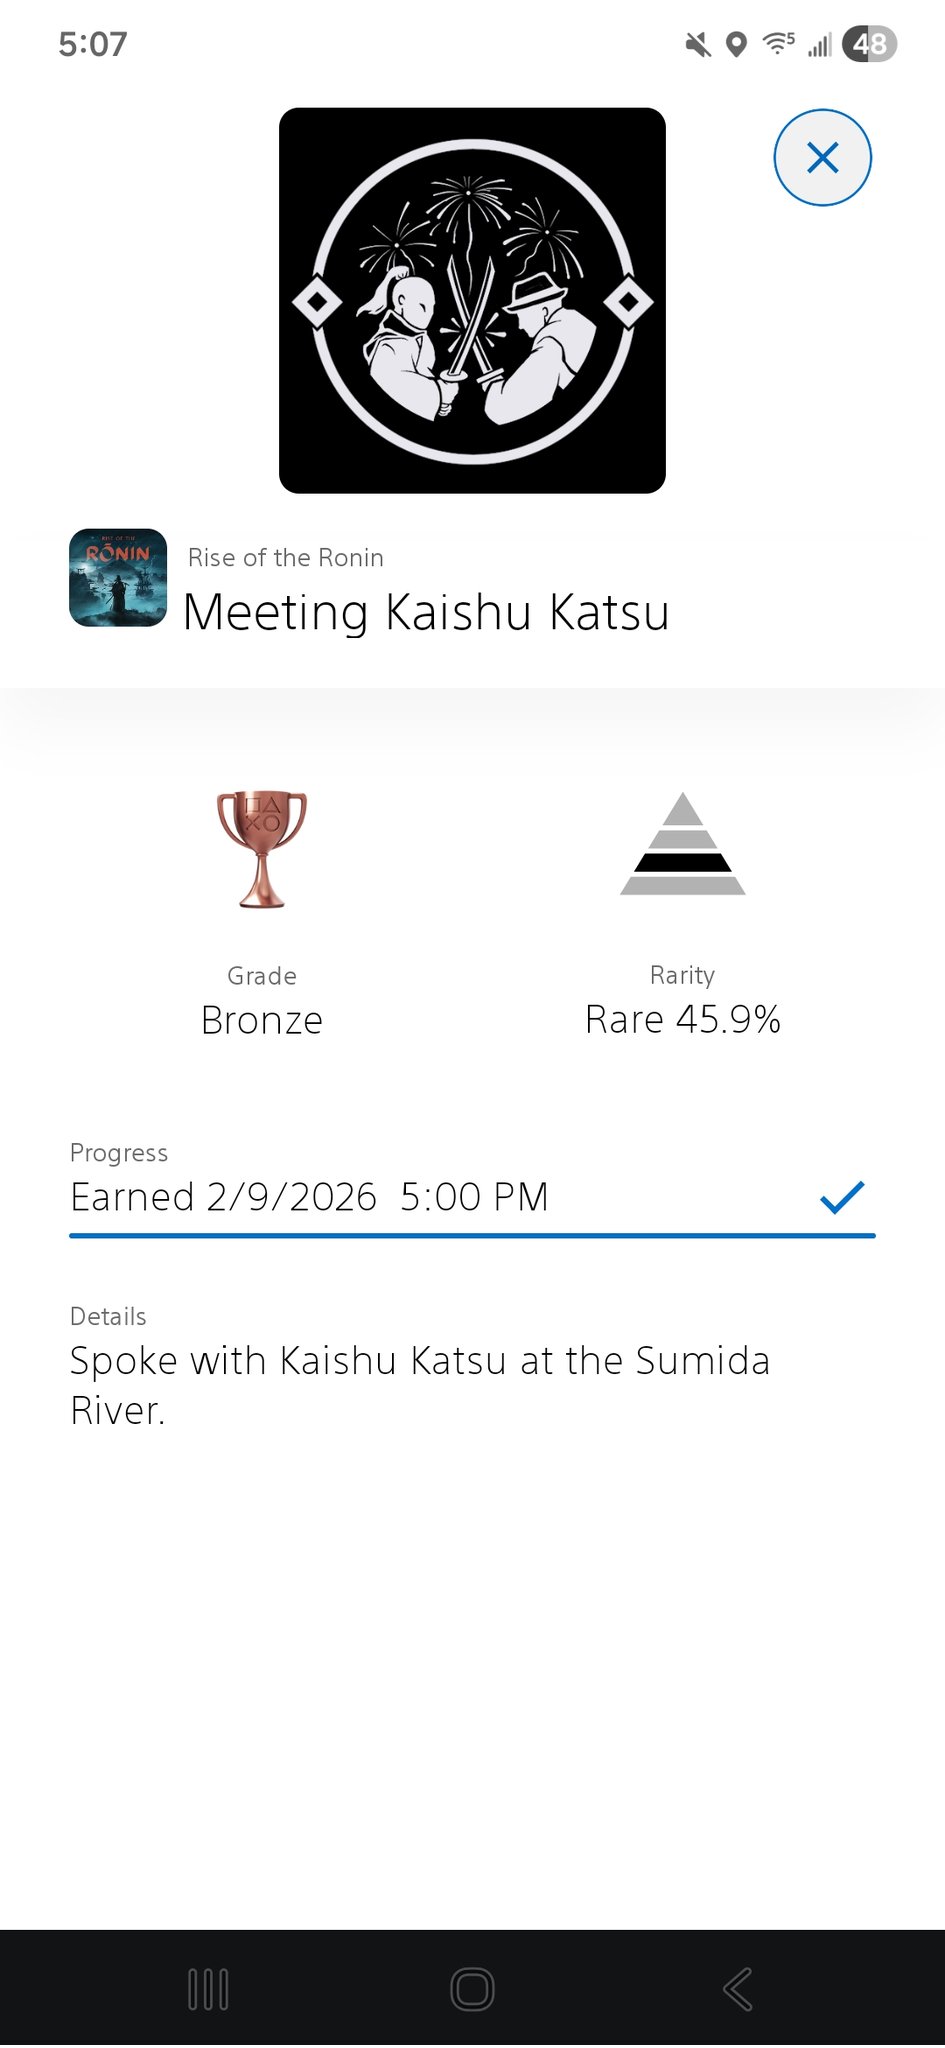Tap the location status icon
Image resolution: width=945 pixels, height=2048 pixels.
[736, 45]
